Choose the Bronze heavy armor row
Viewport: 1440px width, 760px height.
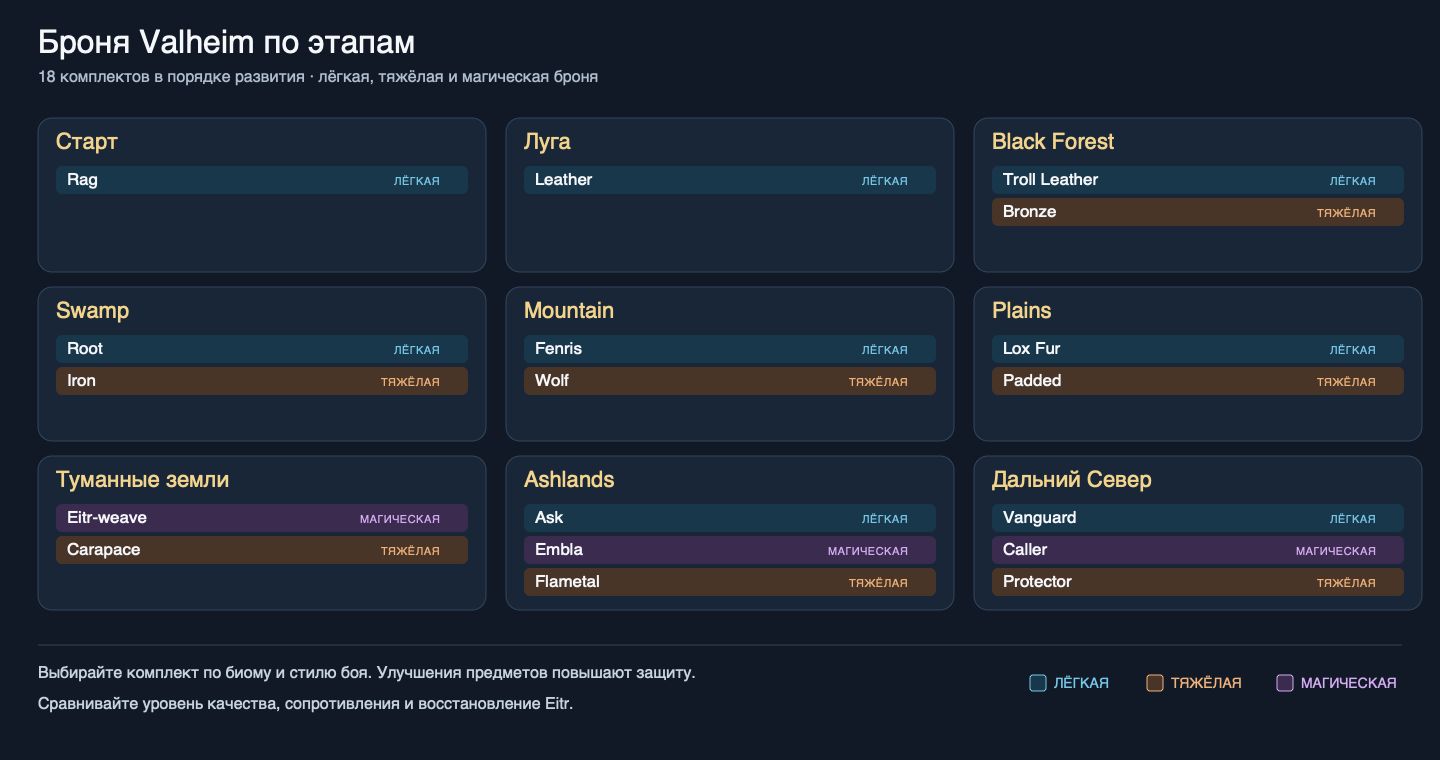(1198, 212)
